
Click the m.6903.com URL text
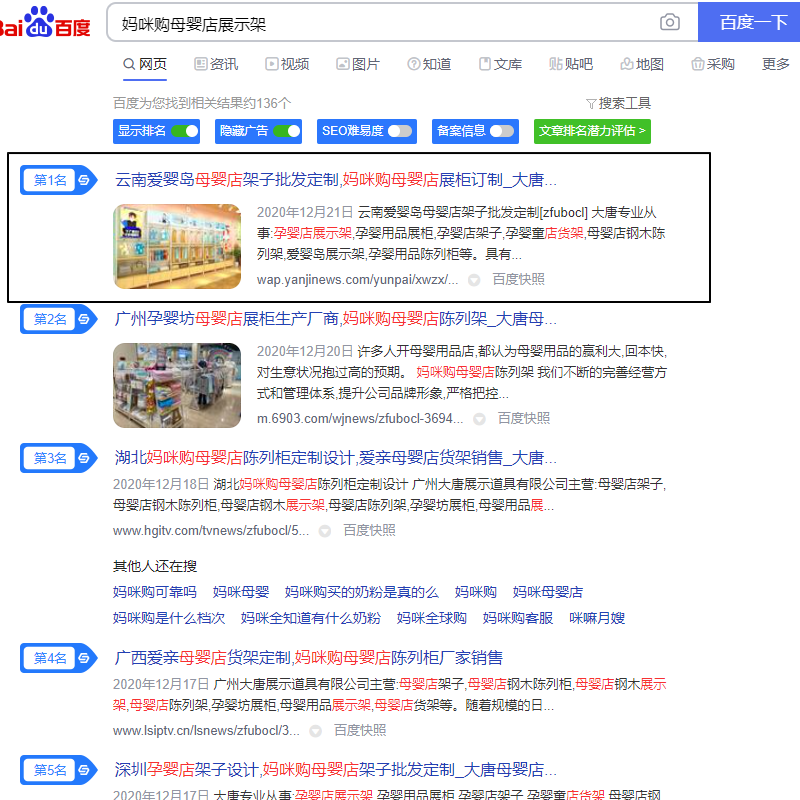(x=360, y=418)
